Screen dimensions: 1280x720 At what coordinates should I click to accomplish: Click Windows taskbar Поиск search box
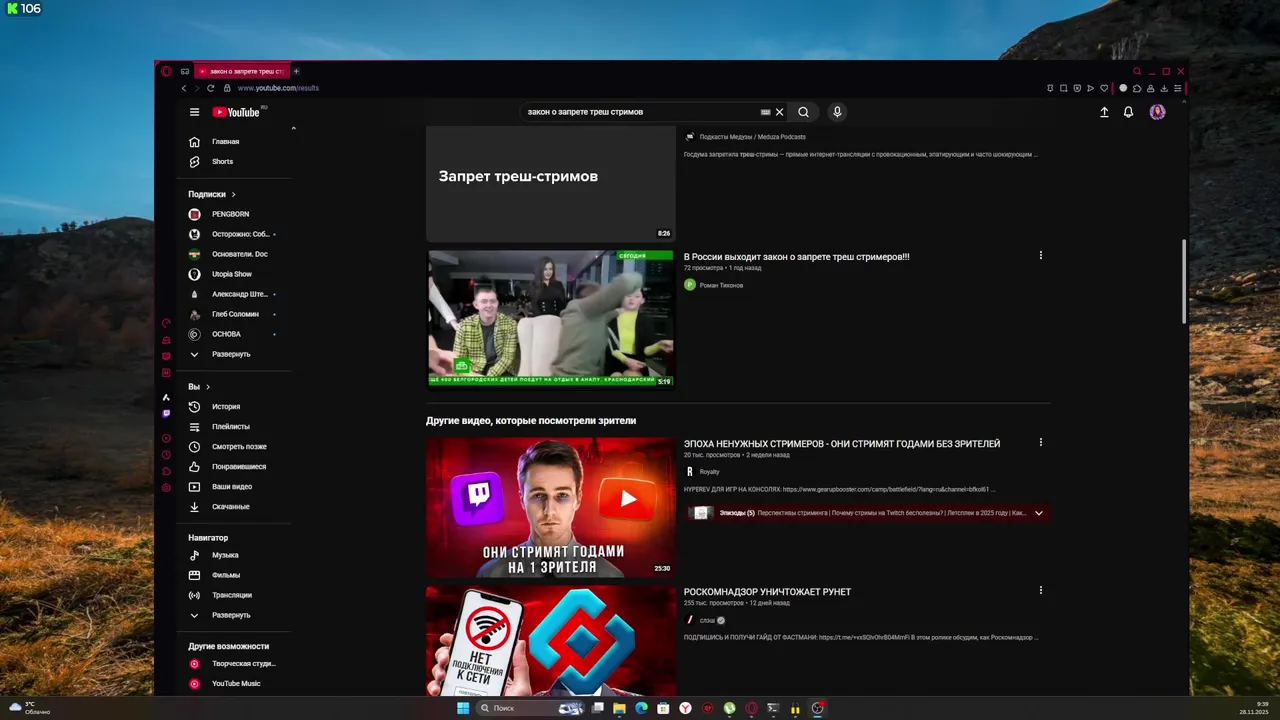pos(531,708)
